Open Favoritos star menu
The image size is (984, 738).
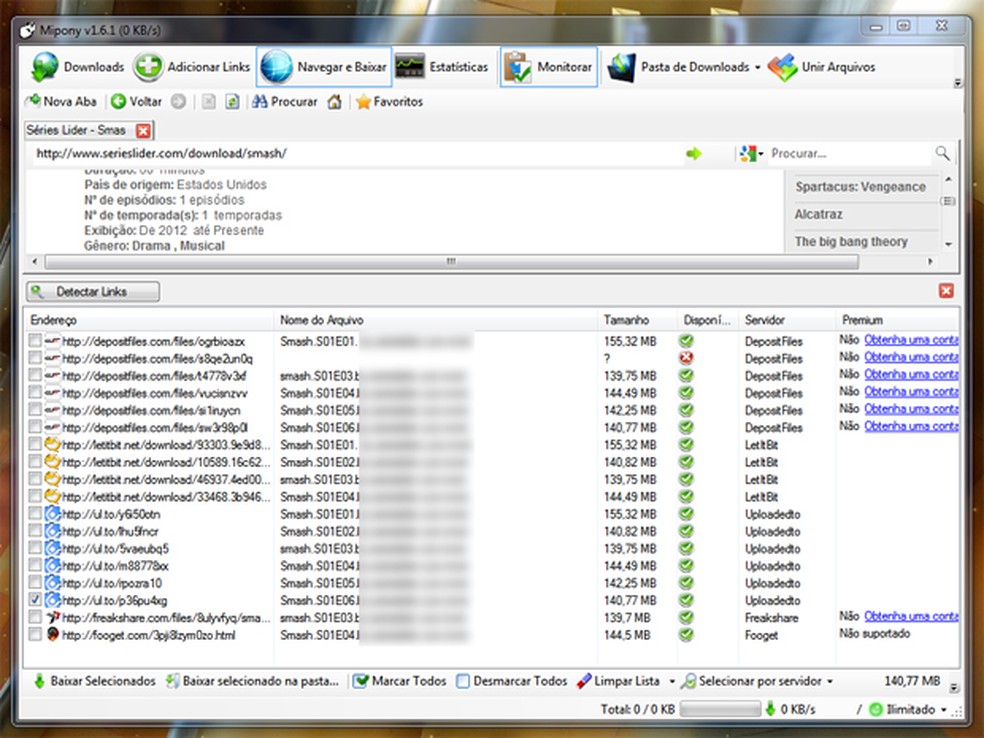click(389, 102)
